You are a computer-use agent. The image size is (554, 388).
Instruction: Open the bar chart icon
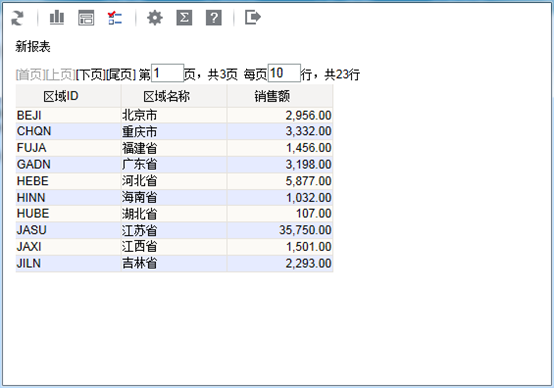[x=57, y=17]
